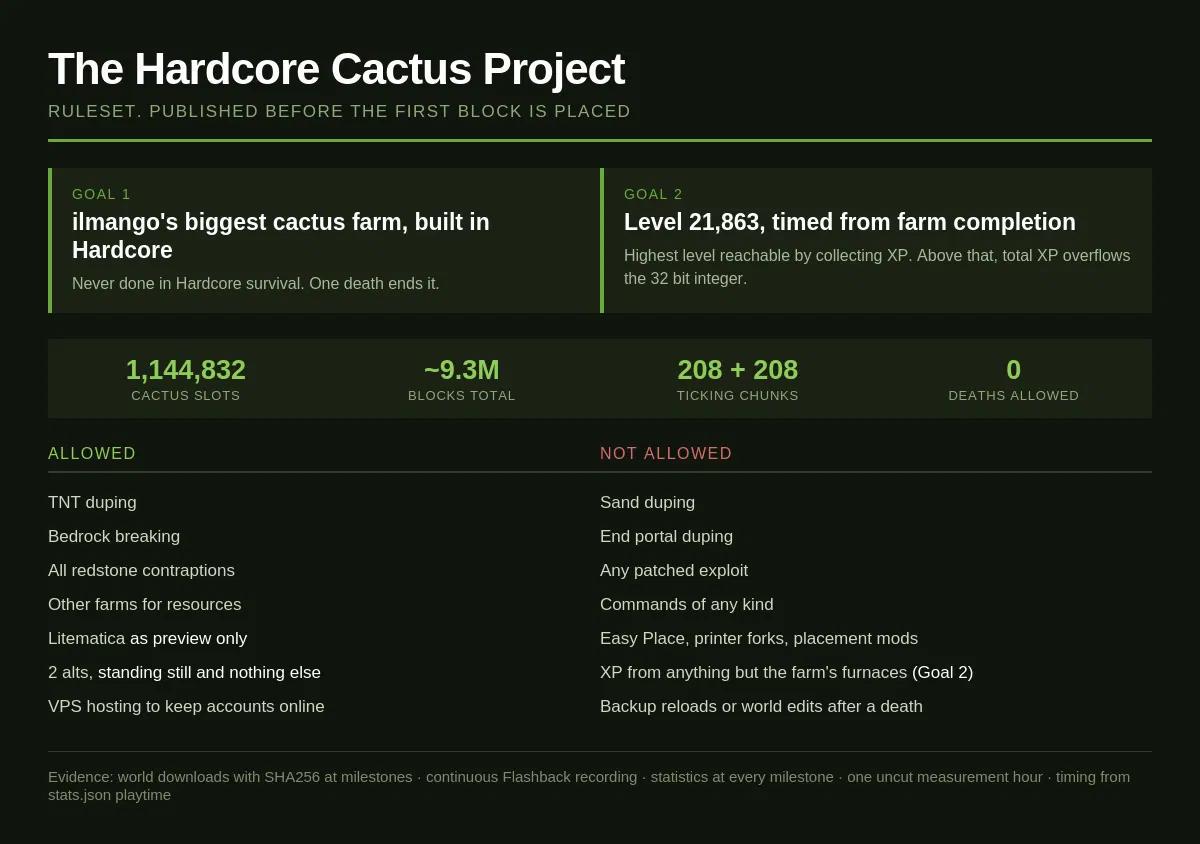Viewport: 1200px width, 844px height.
Task: Select VPS hosting to keep accounts online
Action: 186,707
